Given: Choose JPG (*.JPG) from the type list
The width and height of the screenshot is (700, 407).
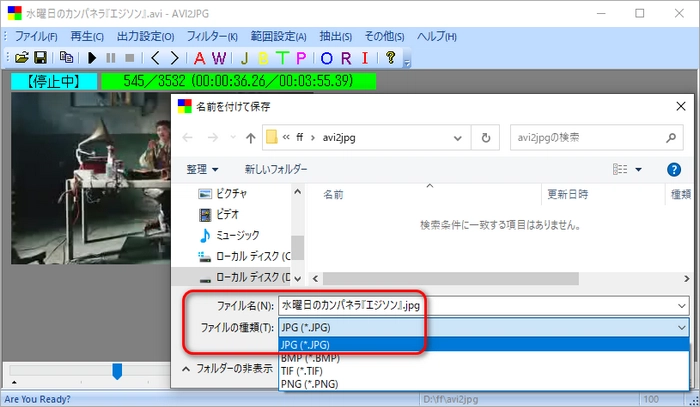Looking at the screenshot, I should pyautogui.click(x=483, y=345).
